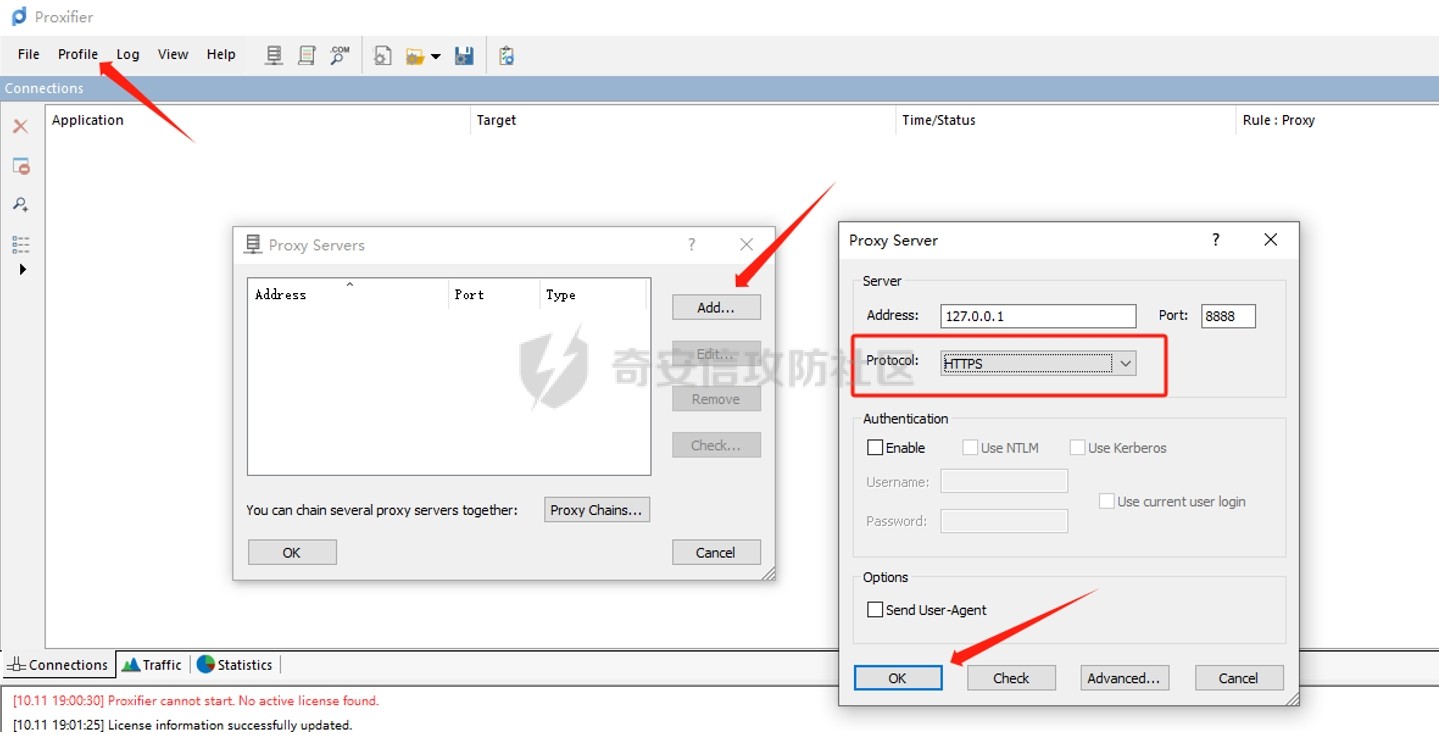1439x735 pixels.
Task: Click OK in the Proxy Server dialog
Action: (x=898, y=678)
